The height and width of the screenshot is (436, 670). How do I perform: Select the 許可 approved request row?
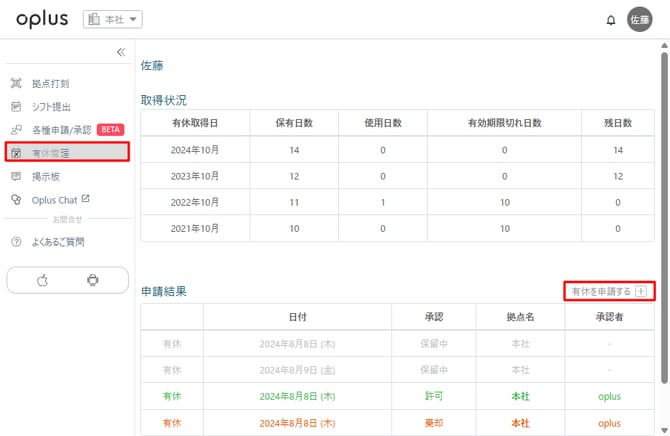pyautogui.click(x=400, y=396)
